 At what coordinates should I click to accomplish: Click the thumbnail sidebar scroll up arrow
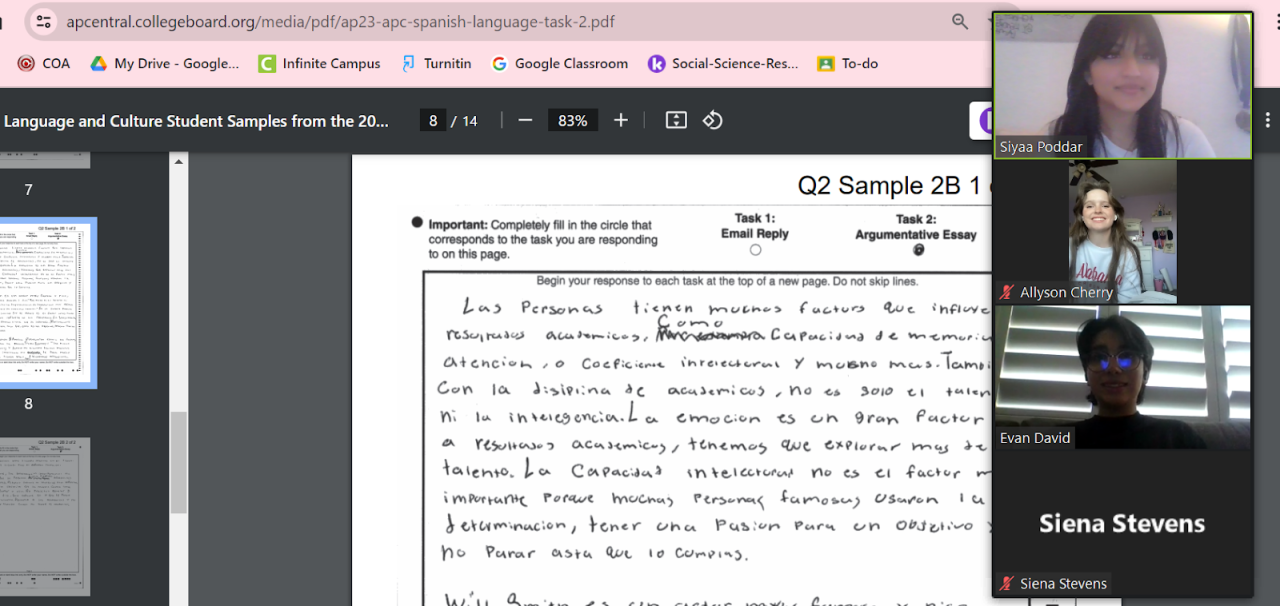point(179,161)
